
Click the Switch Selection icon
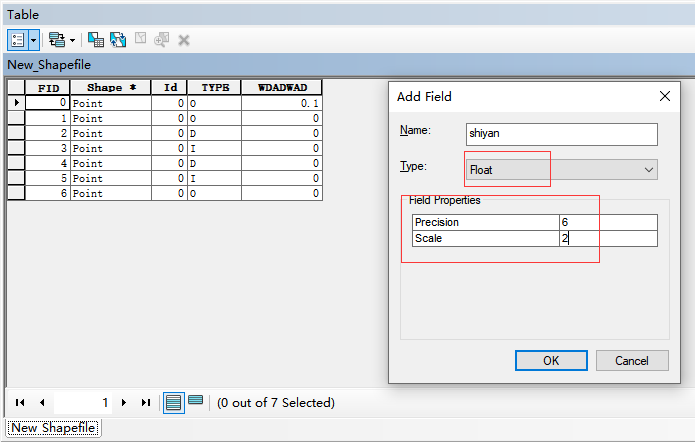coord(117,40)
